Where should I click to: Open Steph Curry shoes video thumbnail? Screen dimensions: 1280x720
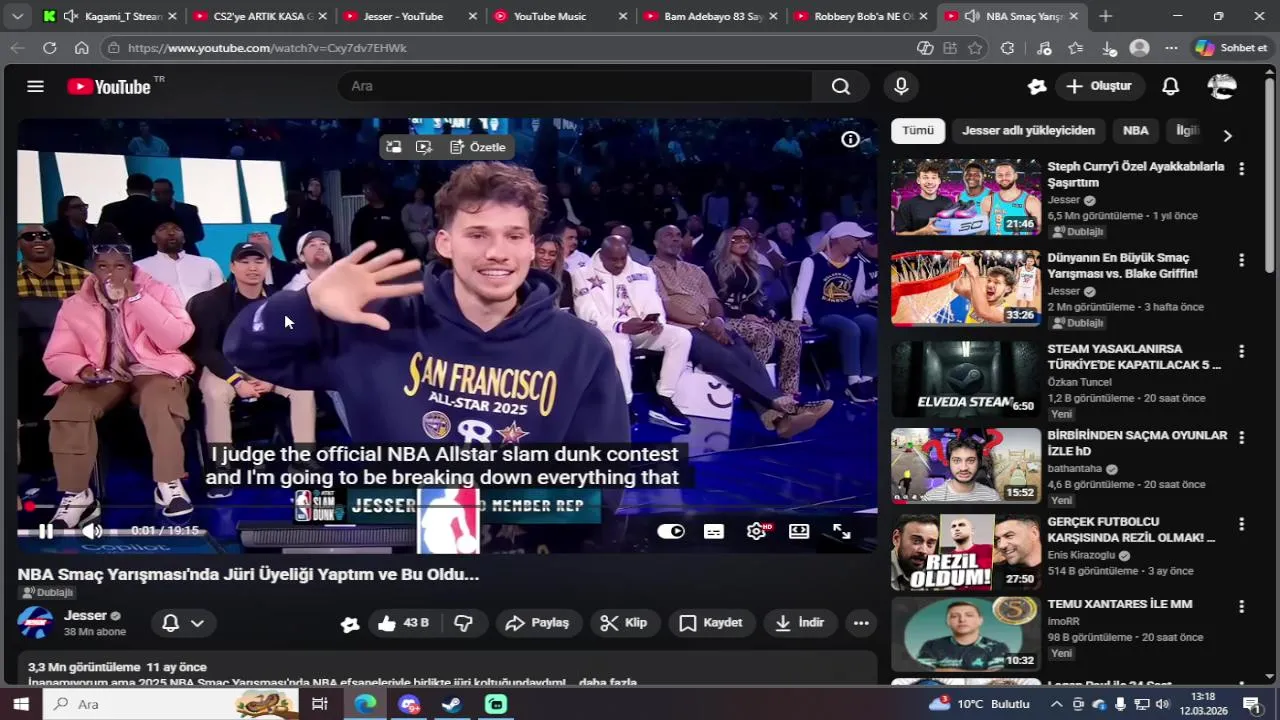(x=966, y=197)
